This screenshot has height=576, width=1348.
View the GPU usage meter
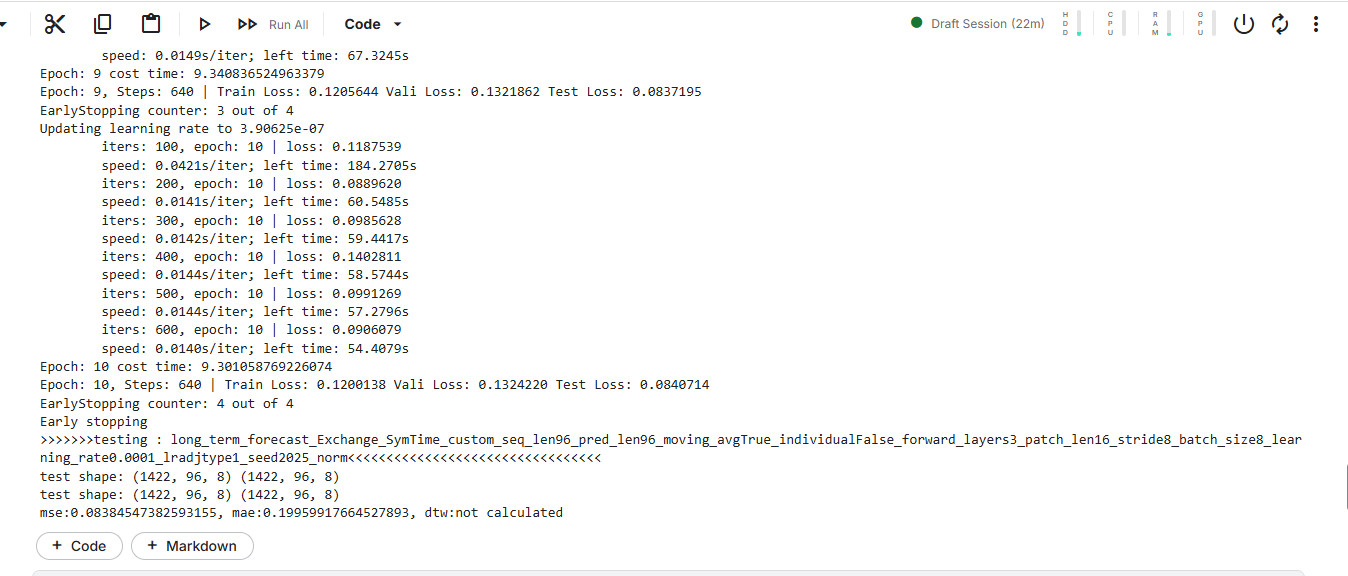[1206, 24]
